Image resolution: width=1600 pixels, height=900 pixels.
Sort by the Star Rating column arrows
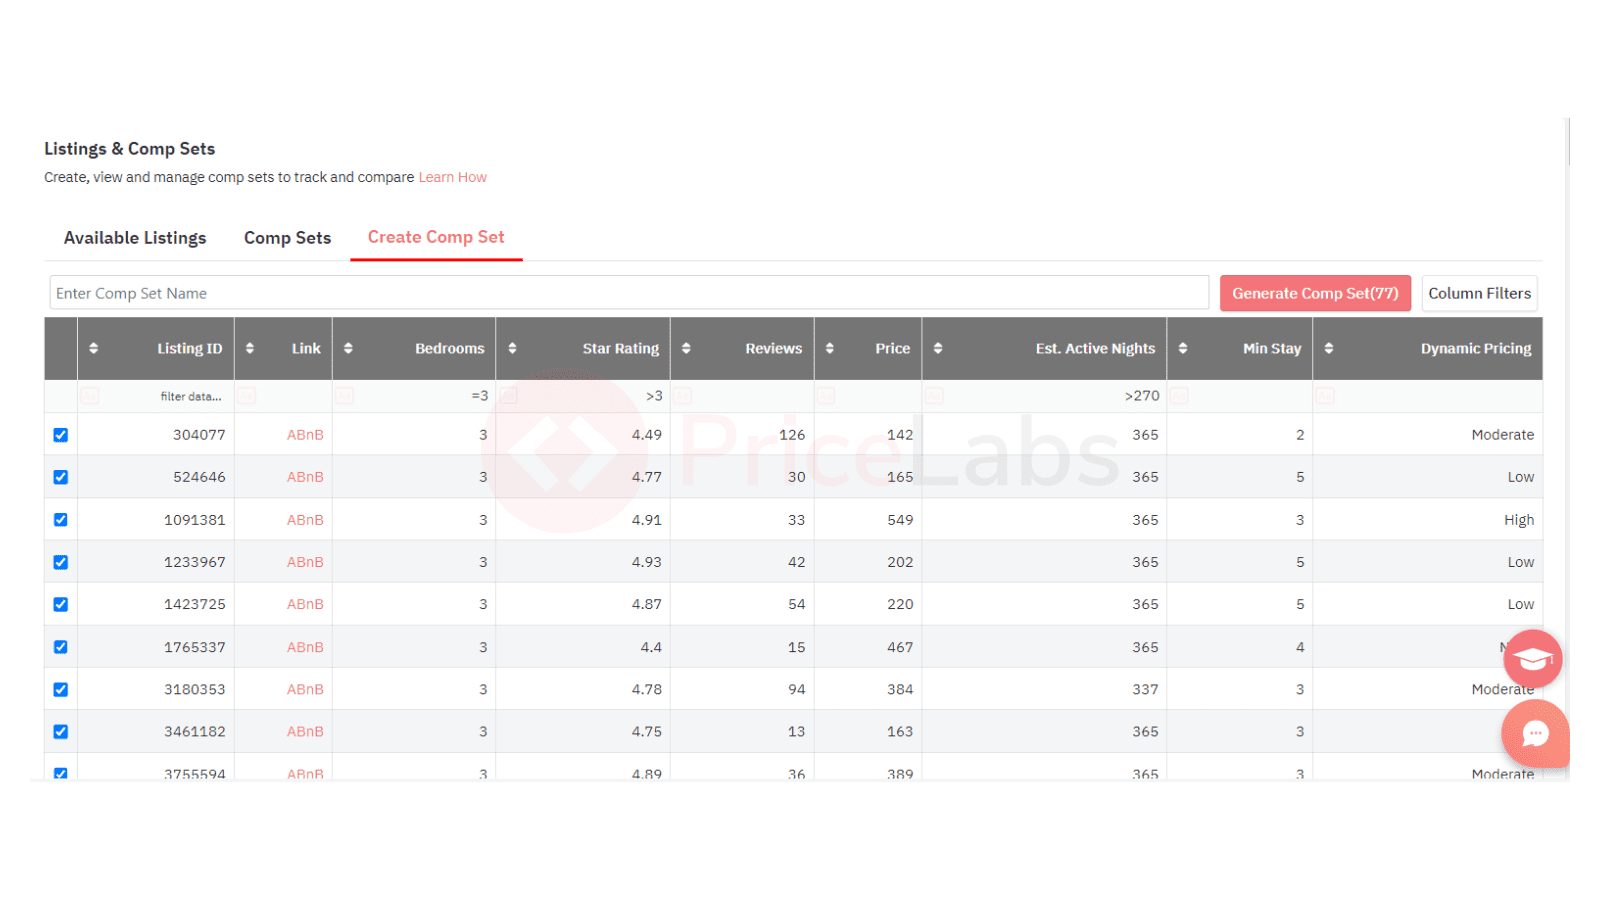click(512, 348)
